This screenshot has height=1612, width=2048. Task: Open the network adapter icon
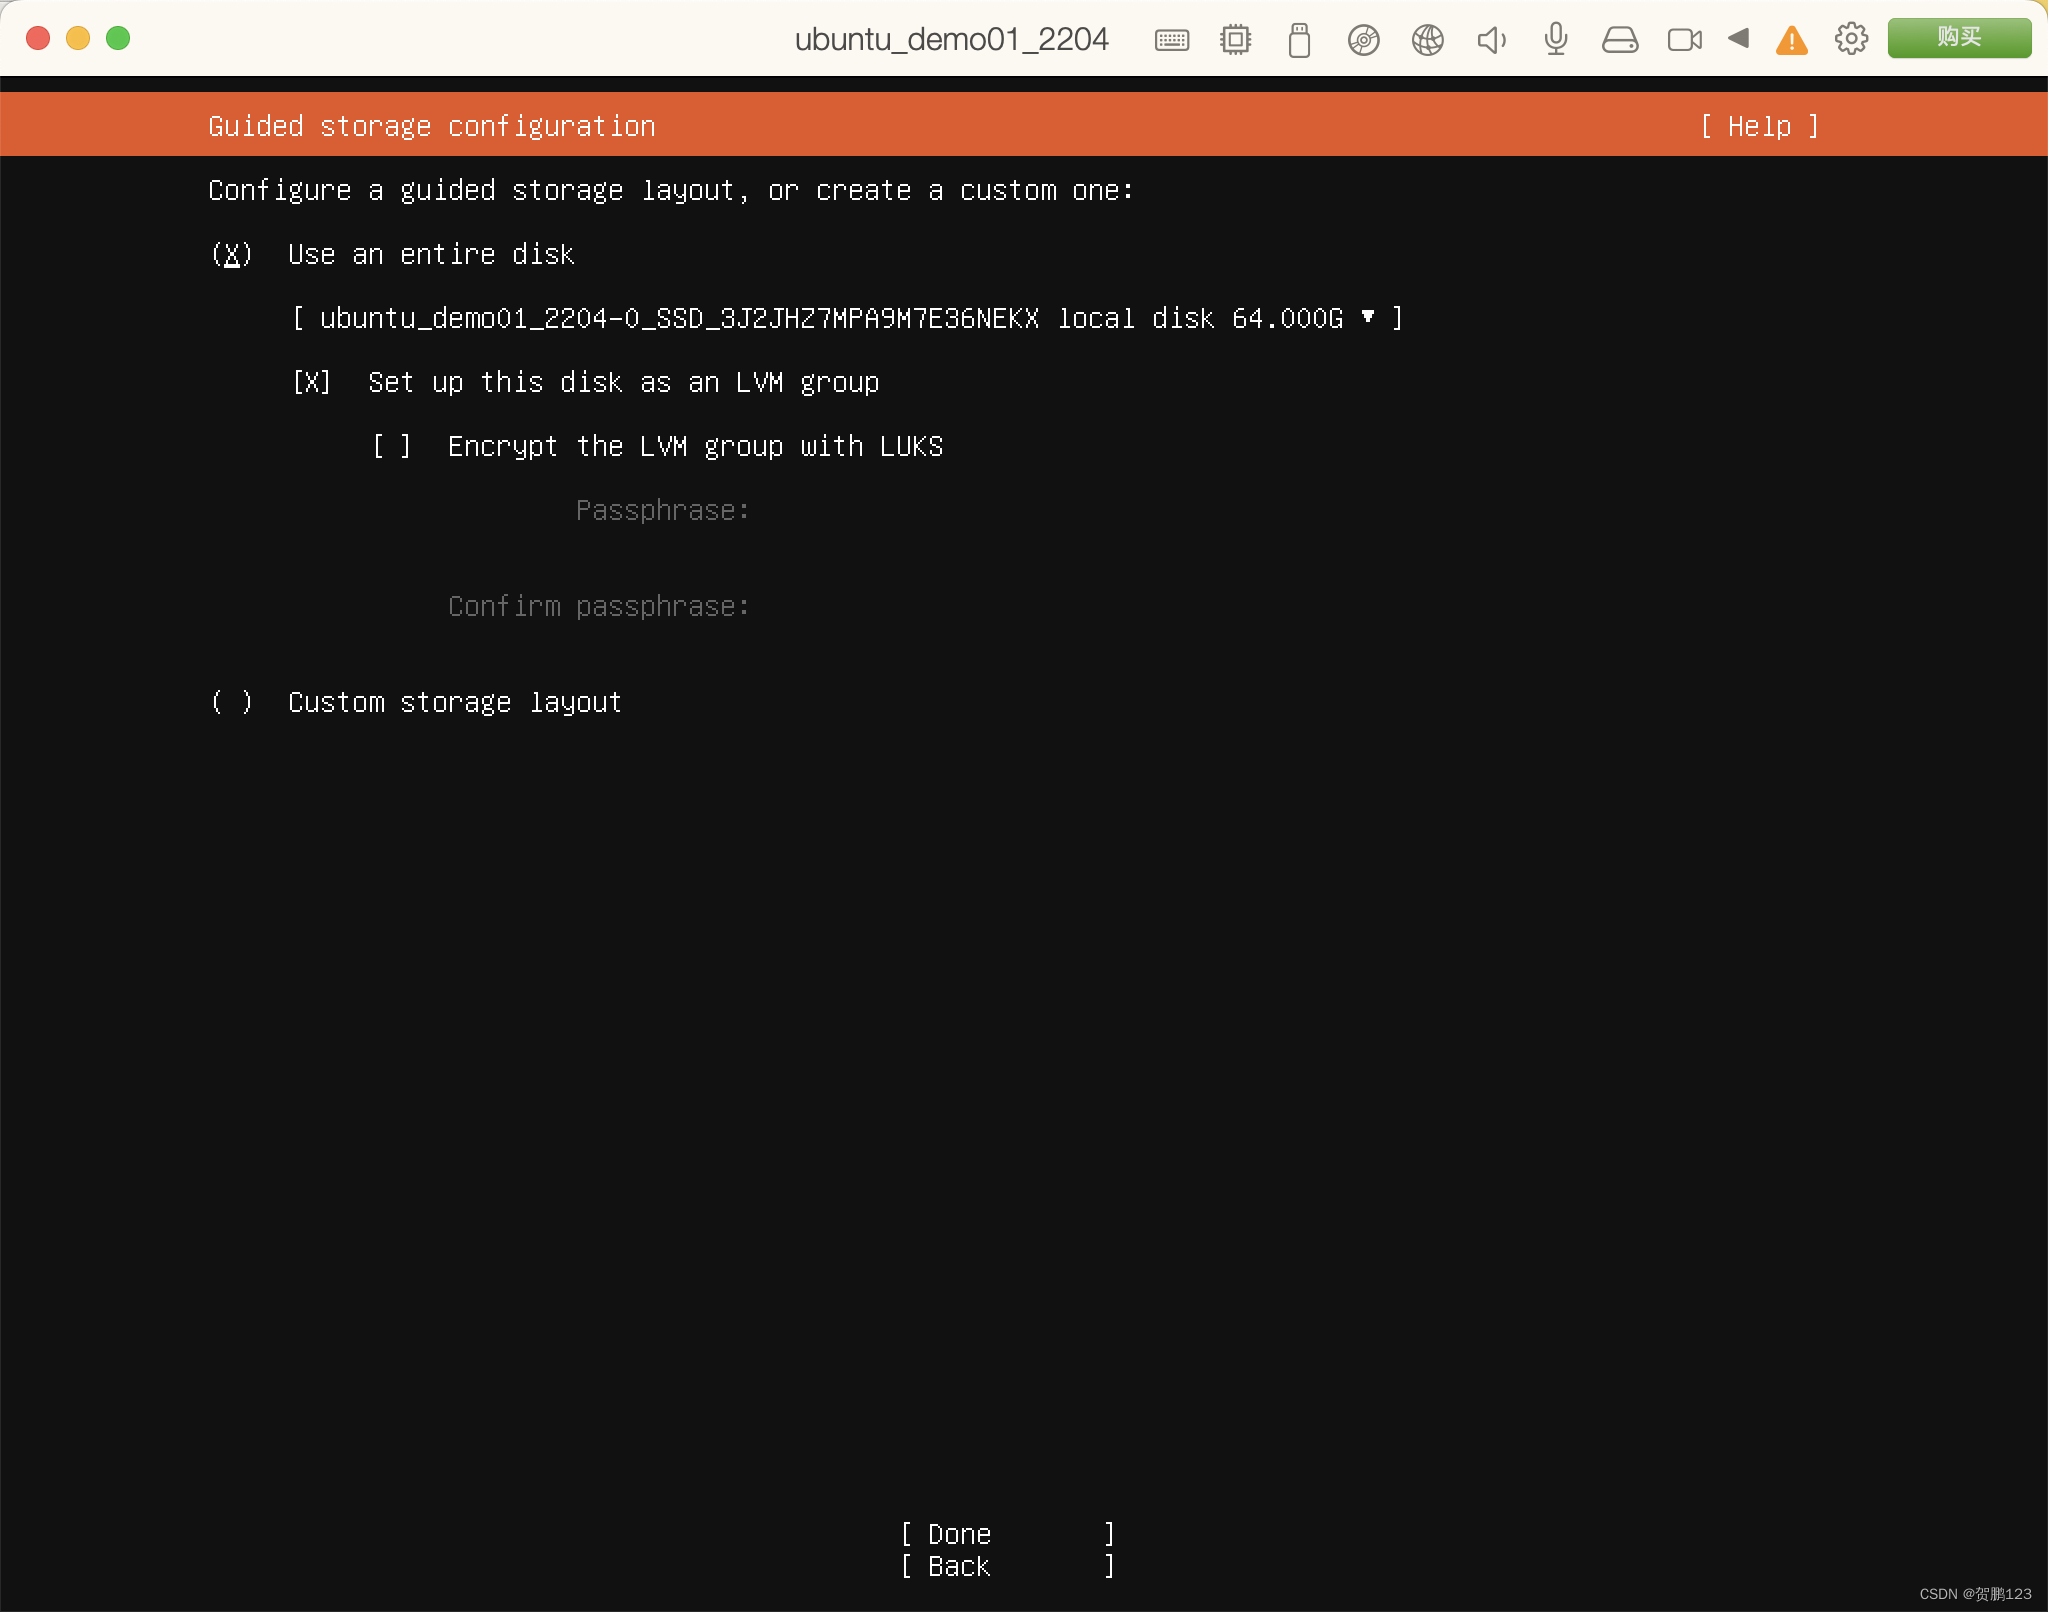click(x=1427, y=38)
